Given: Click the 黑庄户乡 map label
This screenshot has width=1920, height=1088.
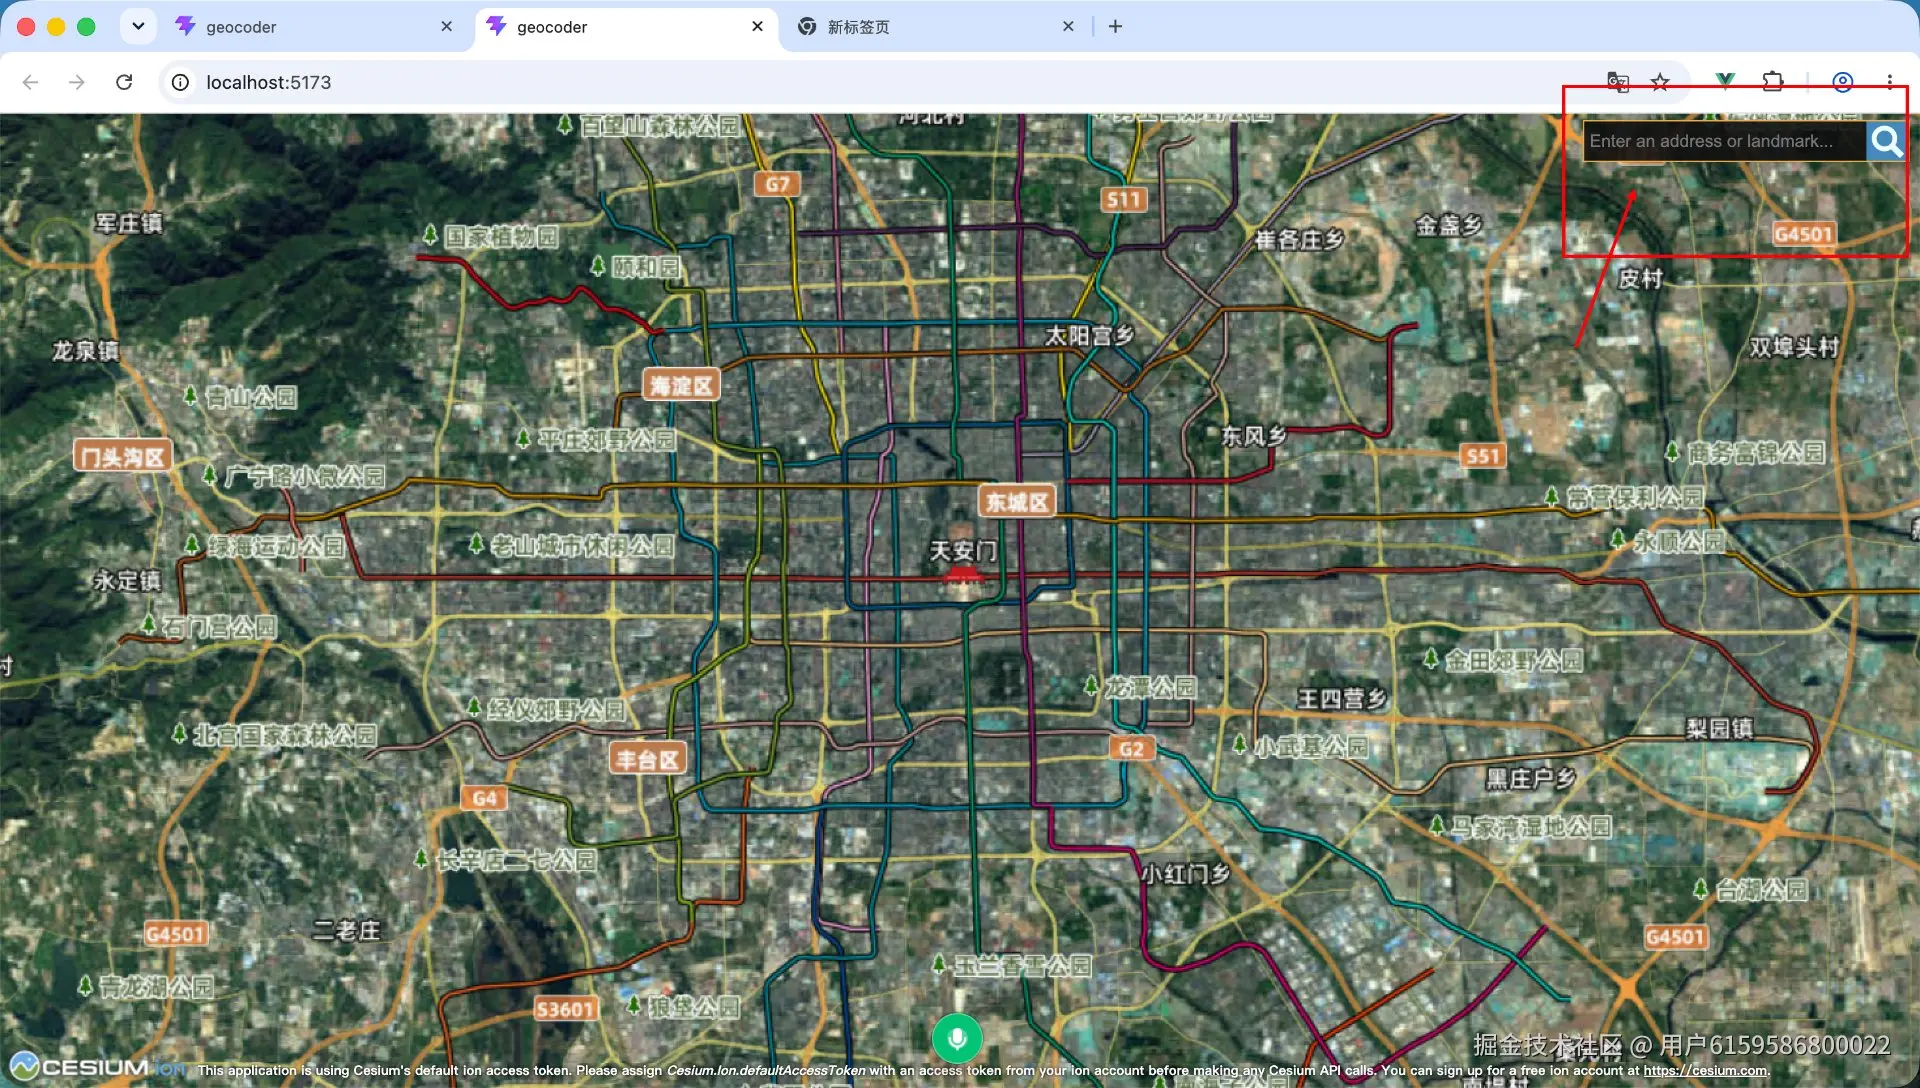Looking at the screenshot, I should pos(1530,778).
